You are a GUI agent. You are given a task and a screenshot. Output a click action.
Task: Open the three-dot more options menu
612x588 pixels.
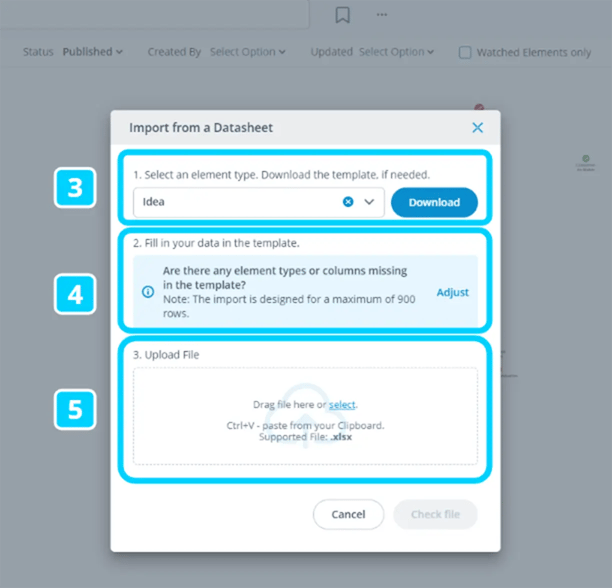[381, 15]
